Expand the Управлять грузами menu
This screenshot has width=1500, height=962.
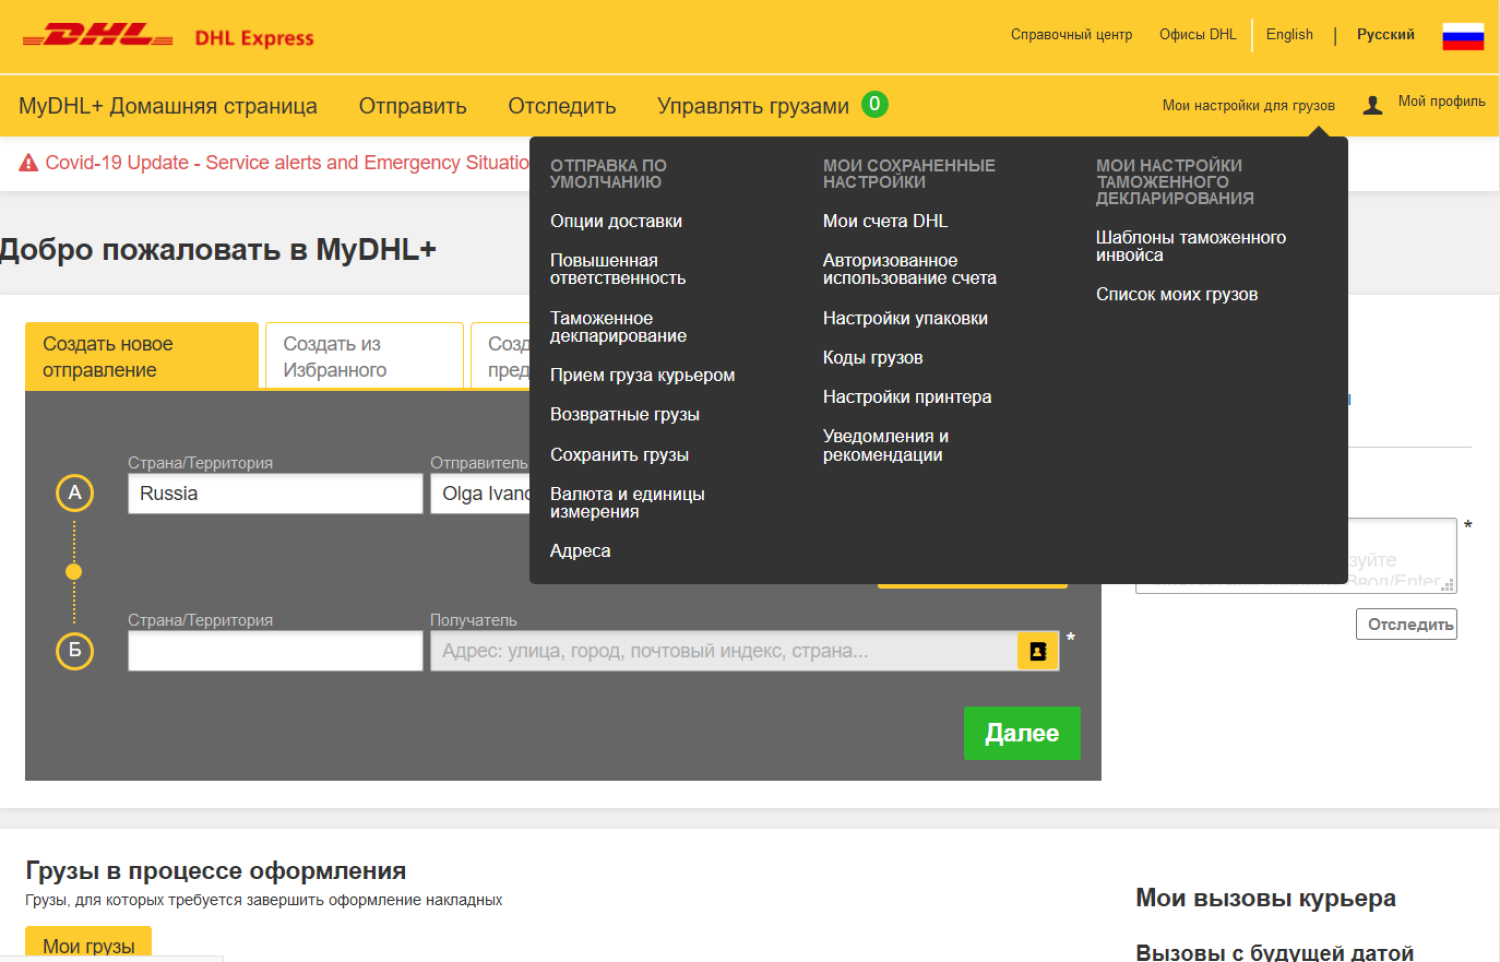pos(752,106)
